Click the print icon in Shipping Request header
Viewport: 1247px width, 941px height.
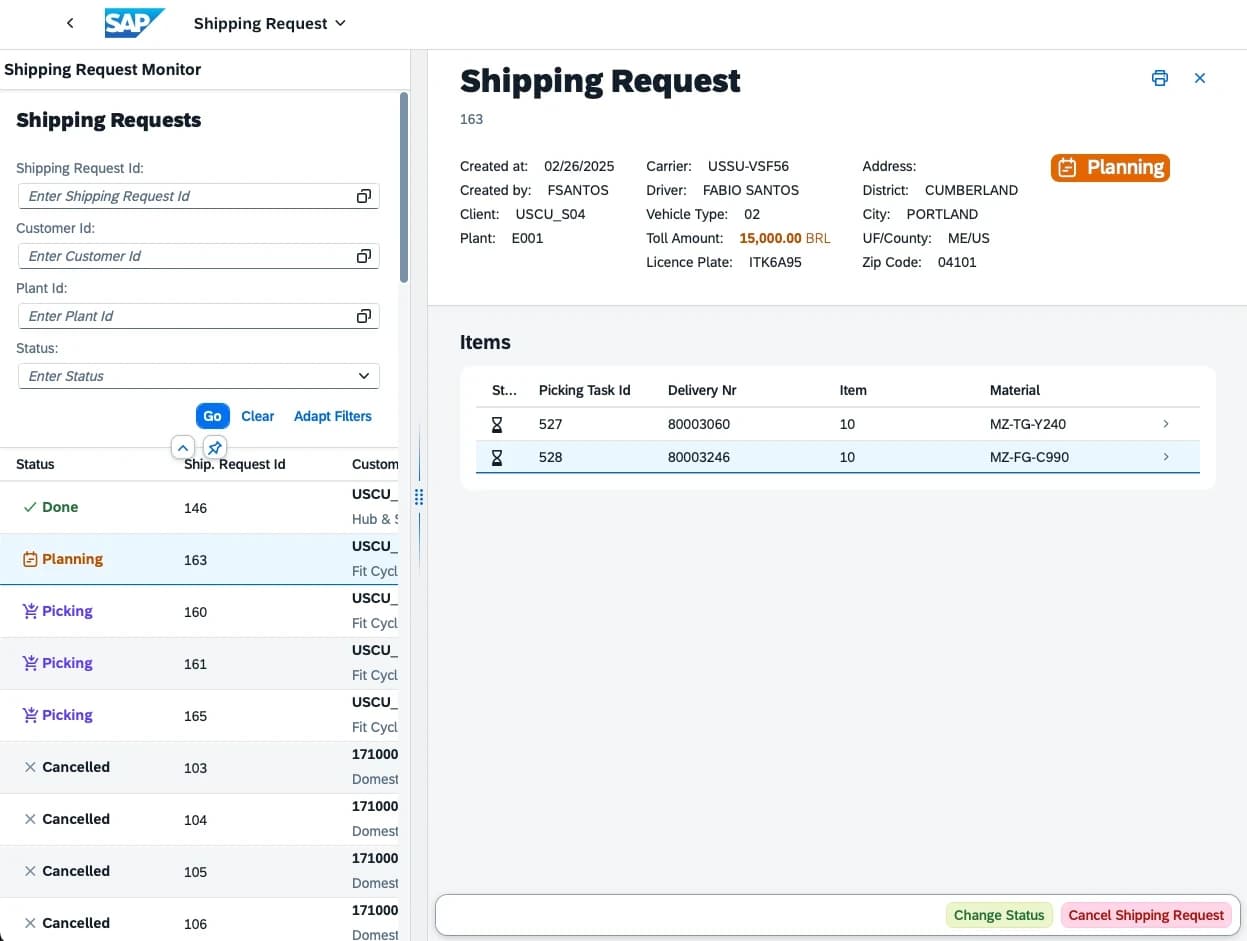[1159, 78]
